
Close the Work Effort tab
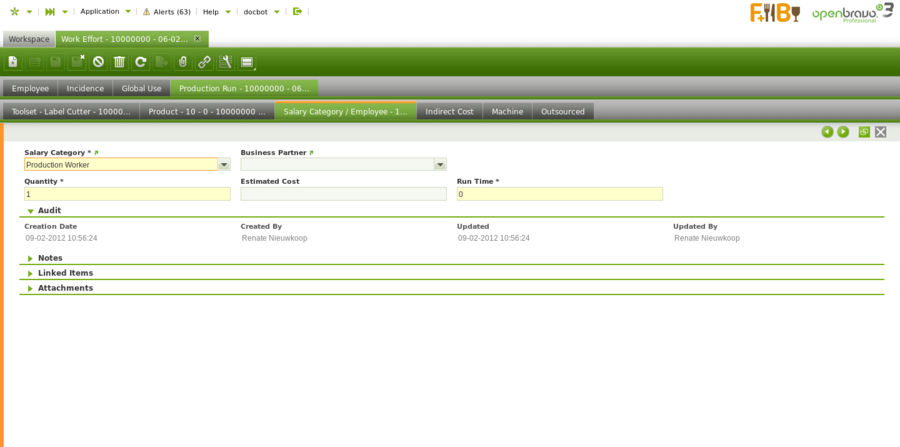coord(197,38)
